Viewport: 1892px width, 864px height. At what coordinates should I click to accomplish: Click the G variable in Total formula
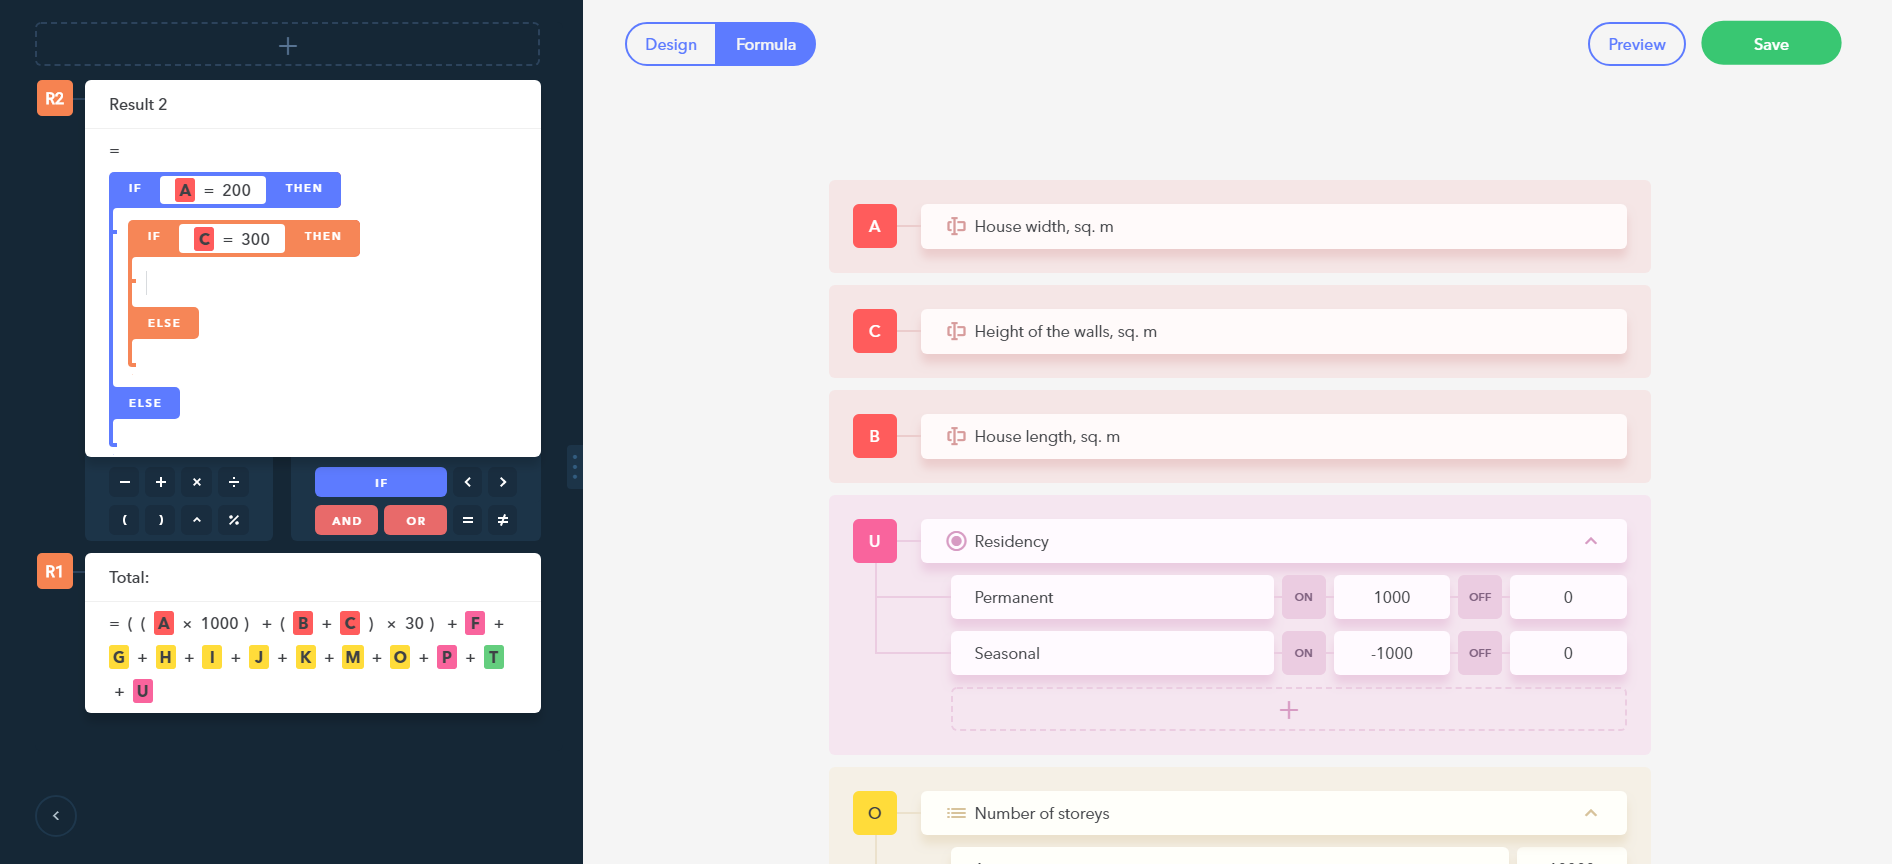(119, 657)
